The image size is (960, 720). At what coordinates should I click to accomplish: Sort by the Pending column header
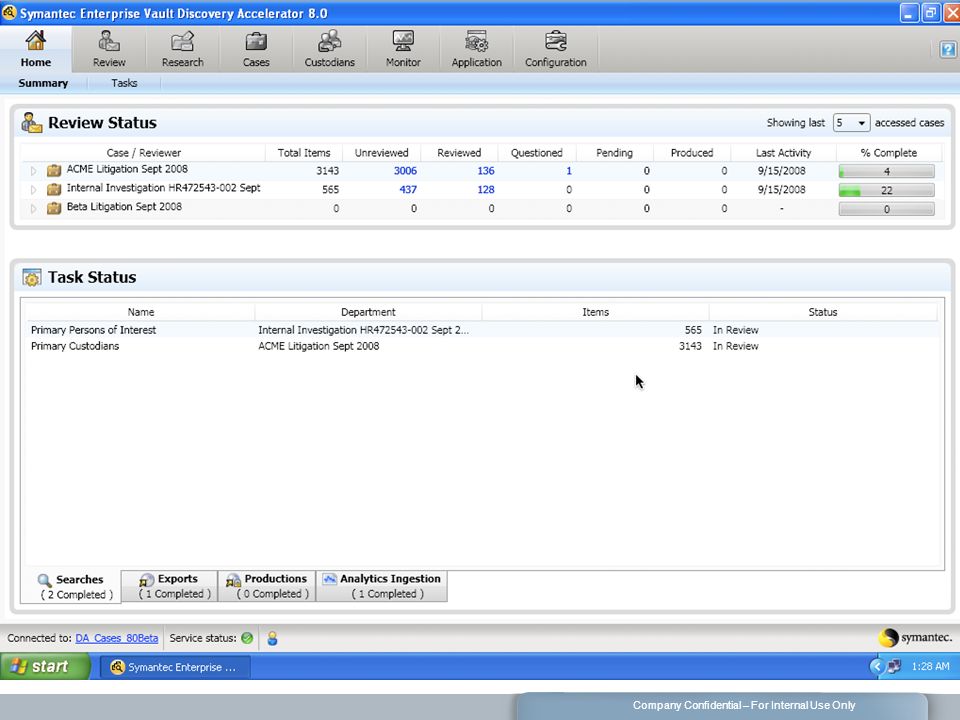tap(614, 152)
